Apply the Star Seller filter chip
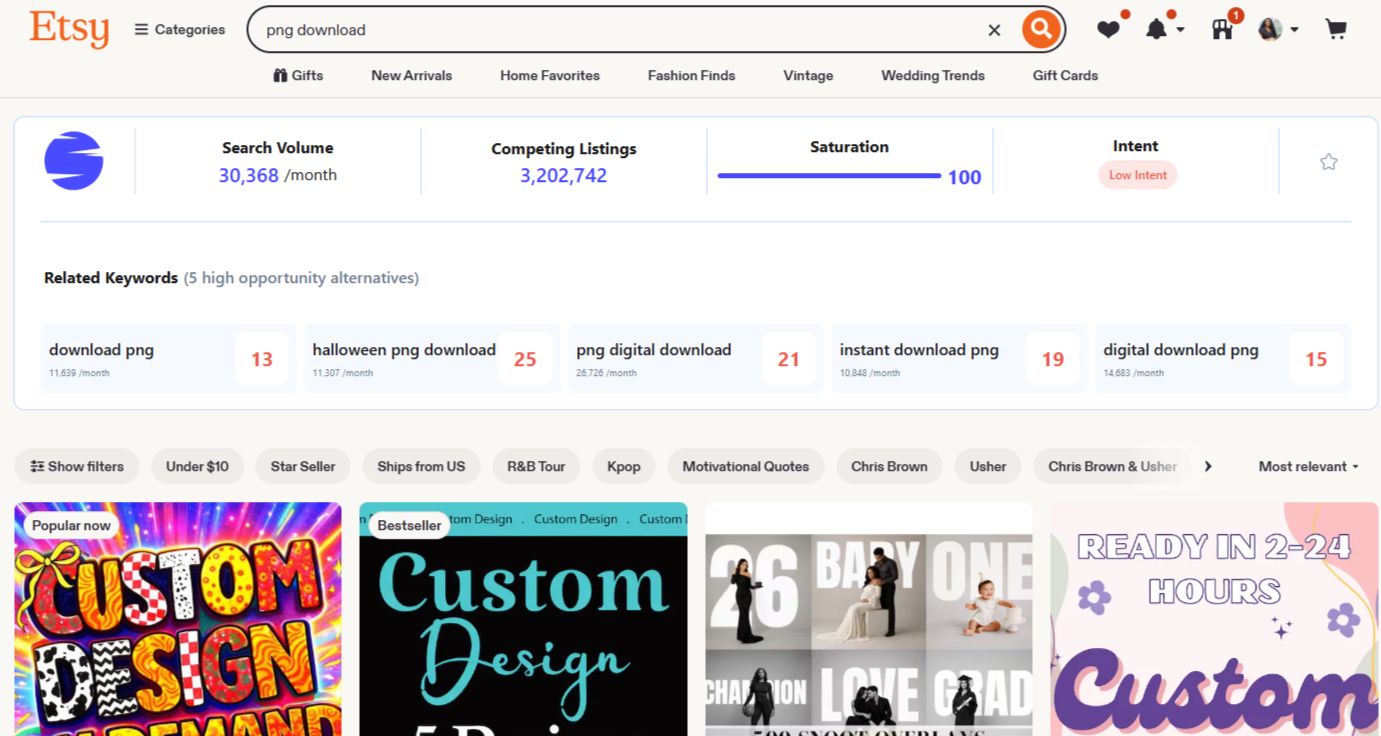The height and width of the screenshot is (736, 1381). click(303, 466)
